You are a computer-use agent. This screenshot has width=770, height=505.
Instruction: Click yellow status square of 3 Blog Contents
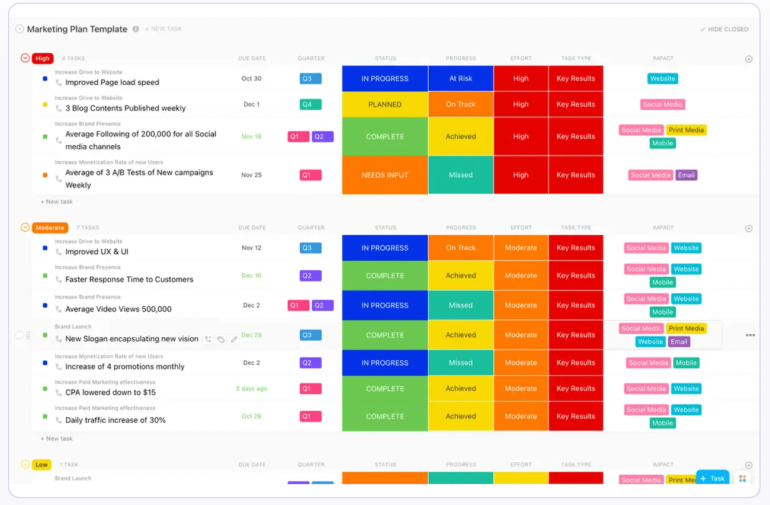coord(45,105)
